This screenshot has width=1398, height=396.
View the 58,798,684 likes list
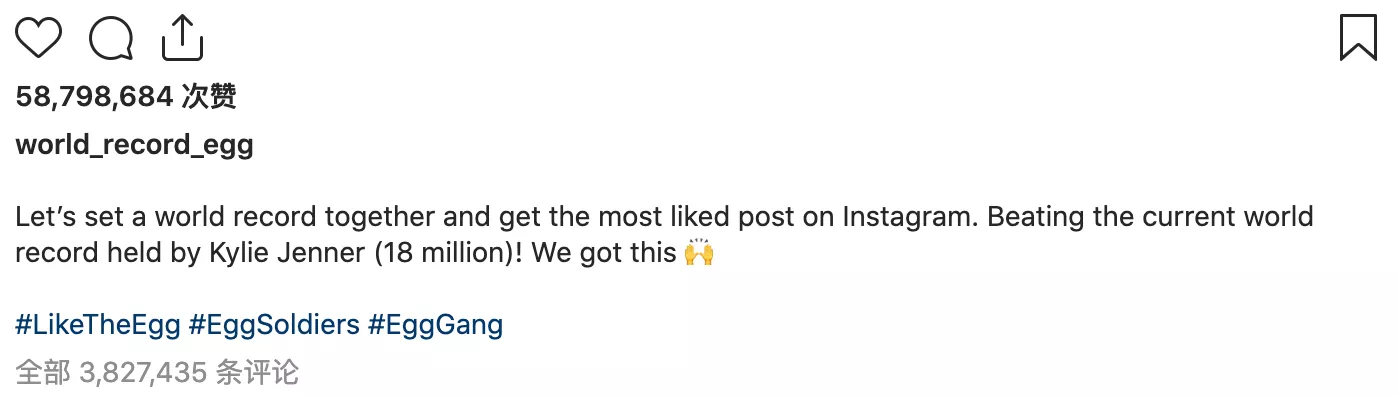coord(126,97)
